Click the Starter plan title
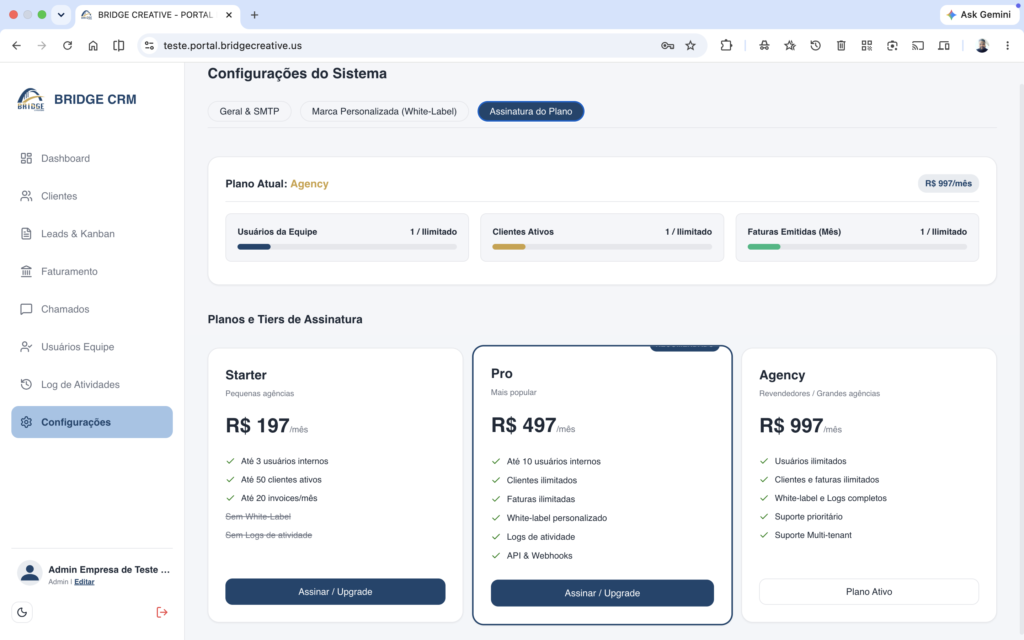 point(246,375)
